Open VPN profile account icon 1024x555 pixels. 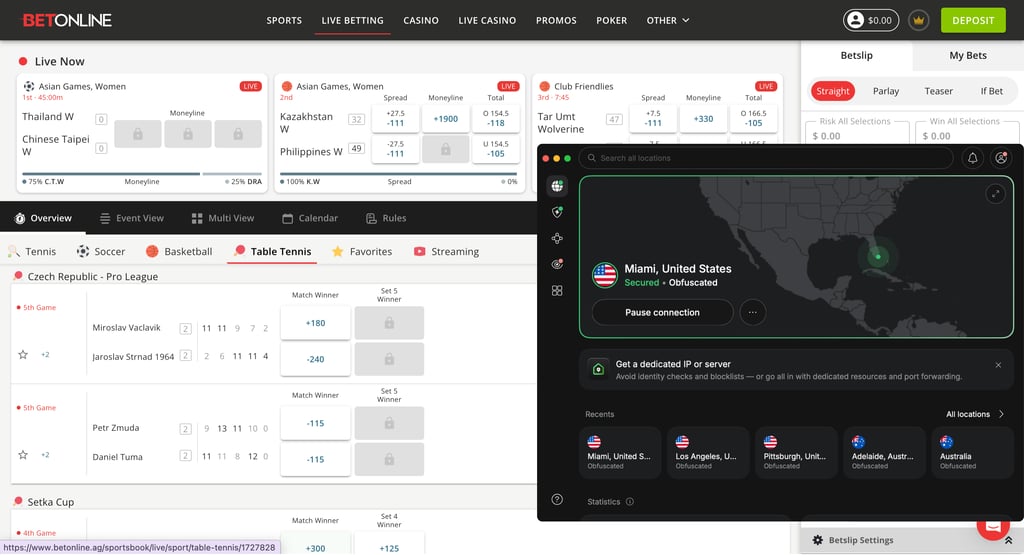point(1000,158)
